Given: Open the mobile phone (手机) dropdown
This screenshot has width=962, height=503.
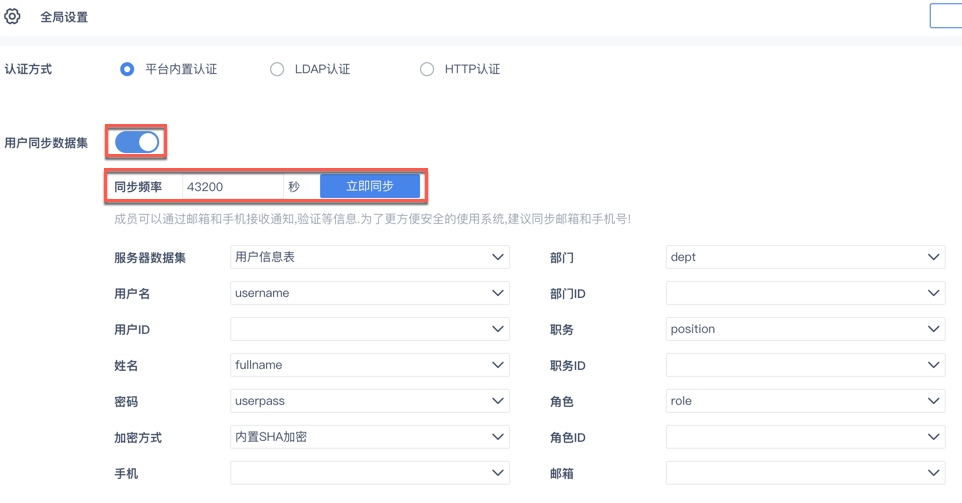Looking at the screenshot, I should tap(369, 473).
